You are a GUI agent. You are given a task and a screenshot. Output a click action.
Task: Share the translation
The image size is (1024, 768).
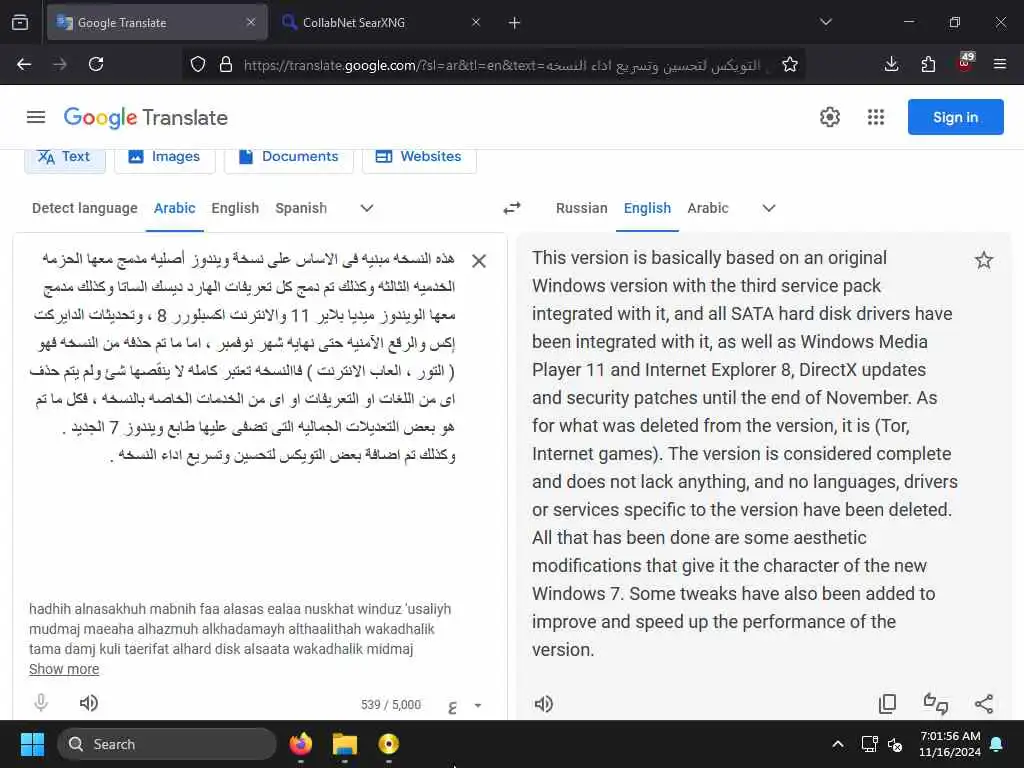[x=984, y=704]
